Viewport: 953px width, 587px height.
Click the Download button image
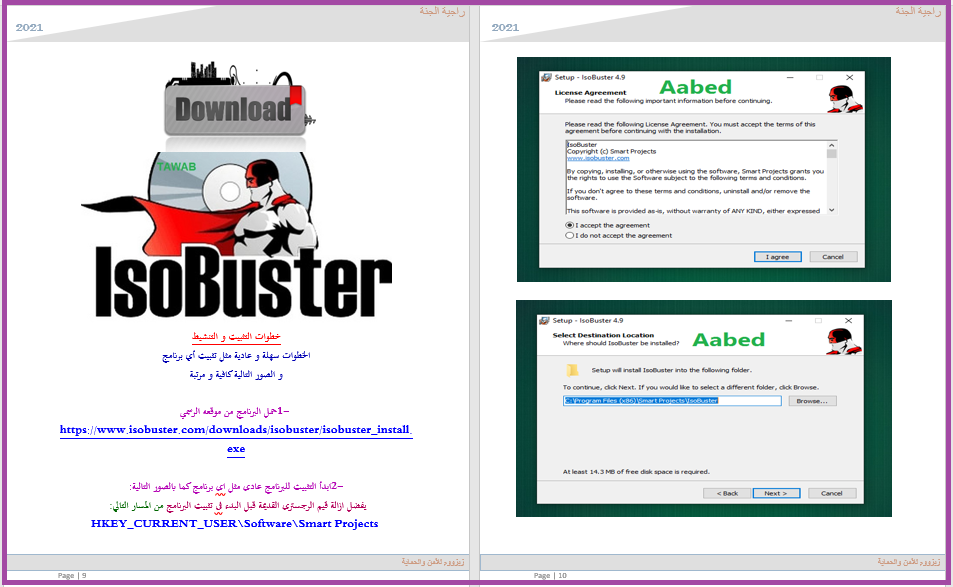(235, 108)
